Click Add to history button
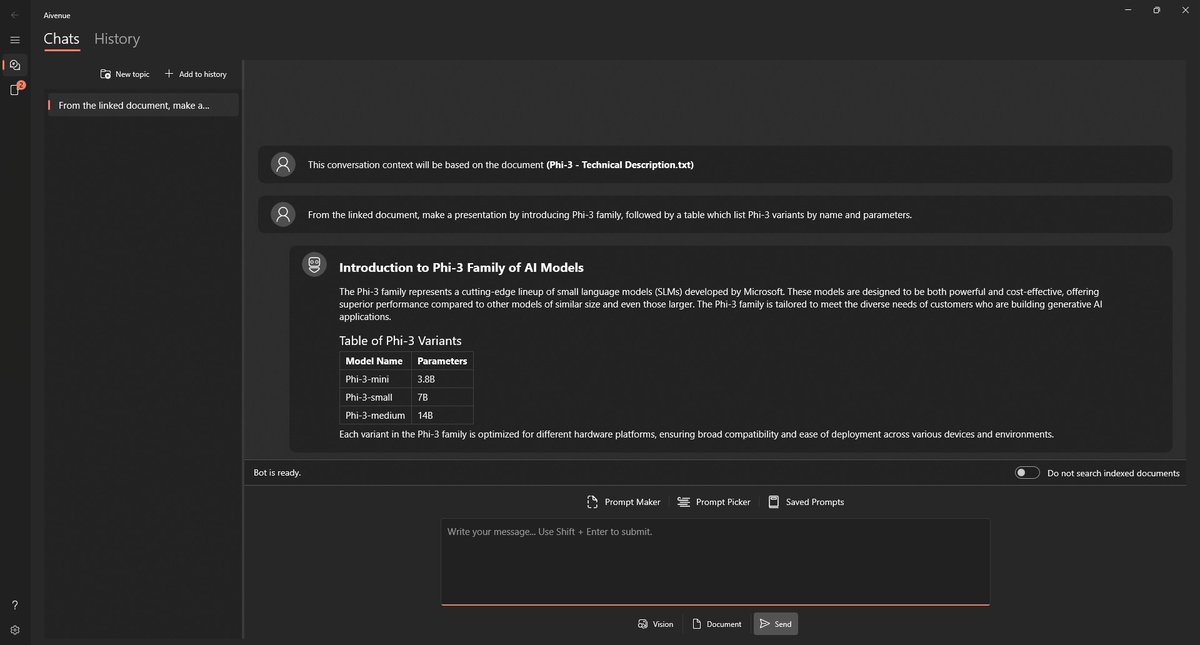This screenshot has width=1200, height=645. coord(195,74)
